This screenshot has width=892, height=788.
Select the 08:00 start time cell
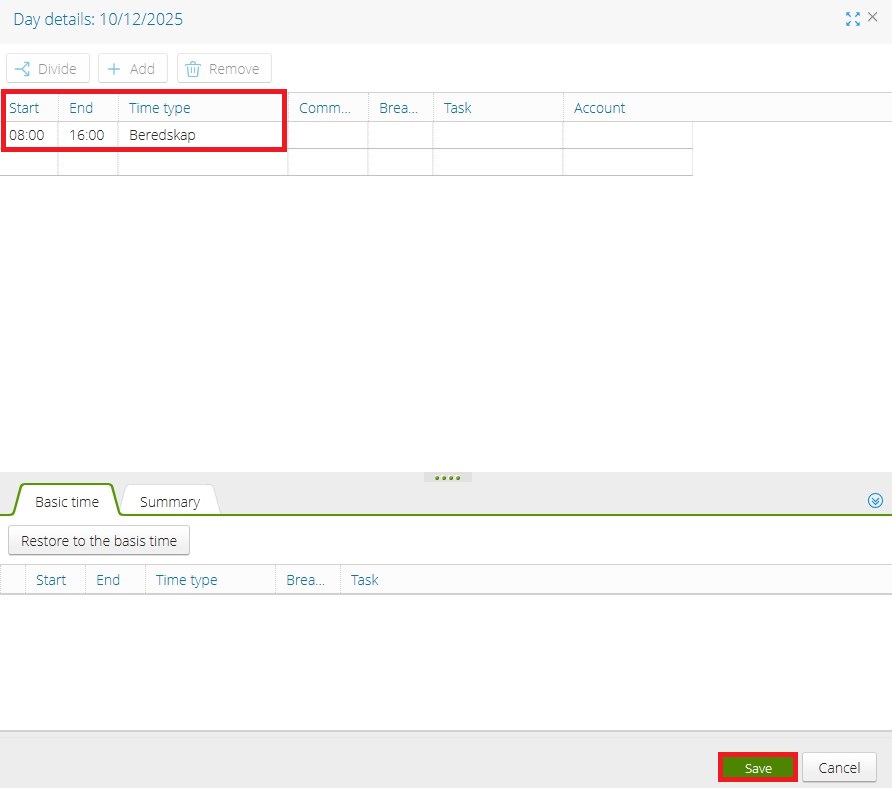click(x=27, y=135)
